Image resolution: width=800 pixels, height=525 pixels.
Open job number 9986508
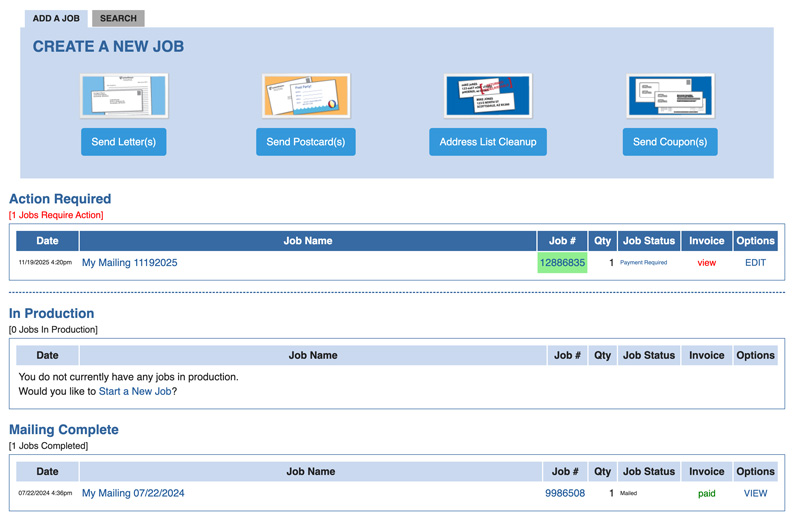point(565,493)
